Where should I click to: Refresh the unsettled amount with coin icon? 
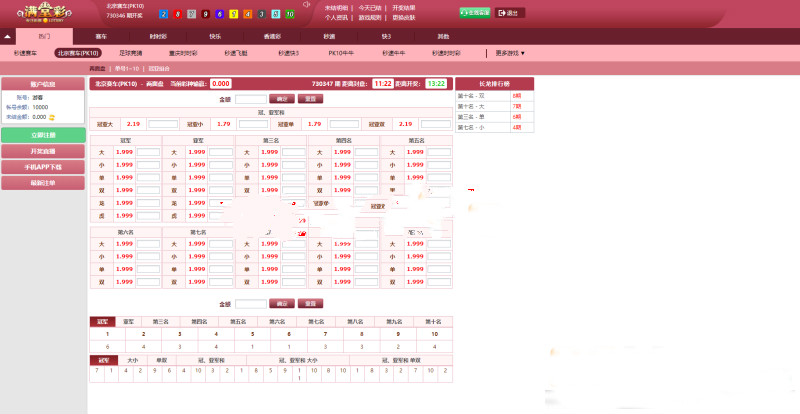[52, 117]
